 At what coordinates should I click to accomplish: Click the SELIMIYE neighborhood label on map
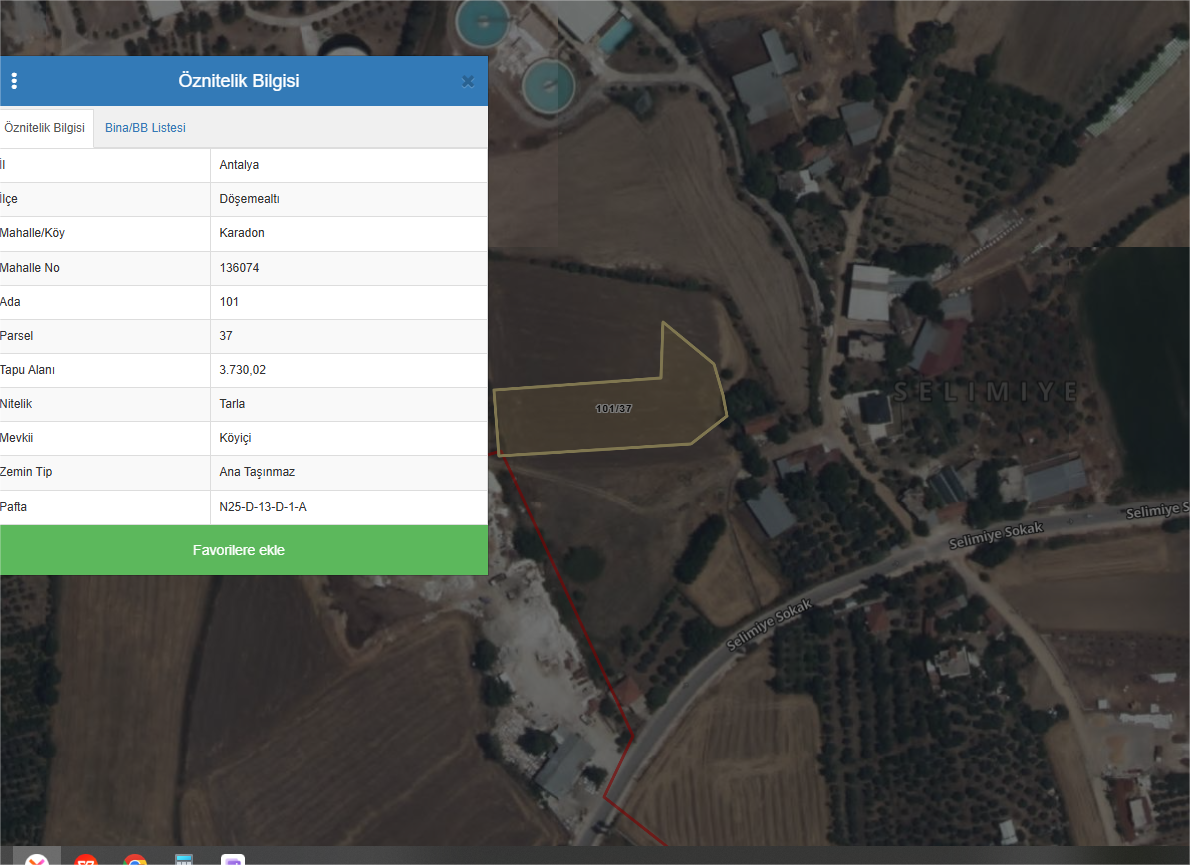click(x=986, y=391)
